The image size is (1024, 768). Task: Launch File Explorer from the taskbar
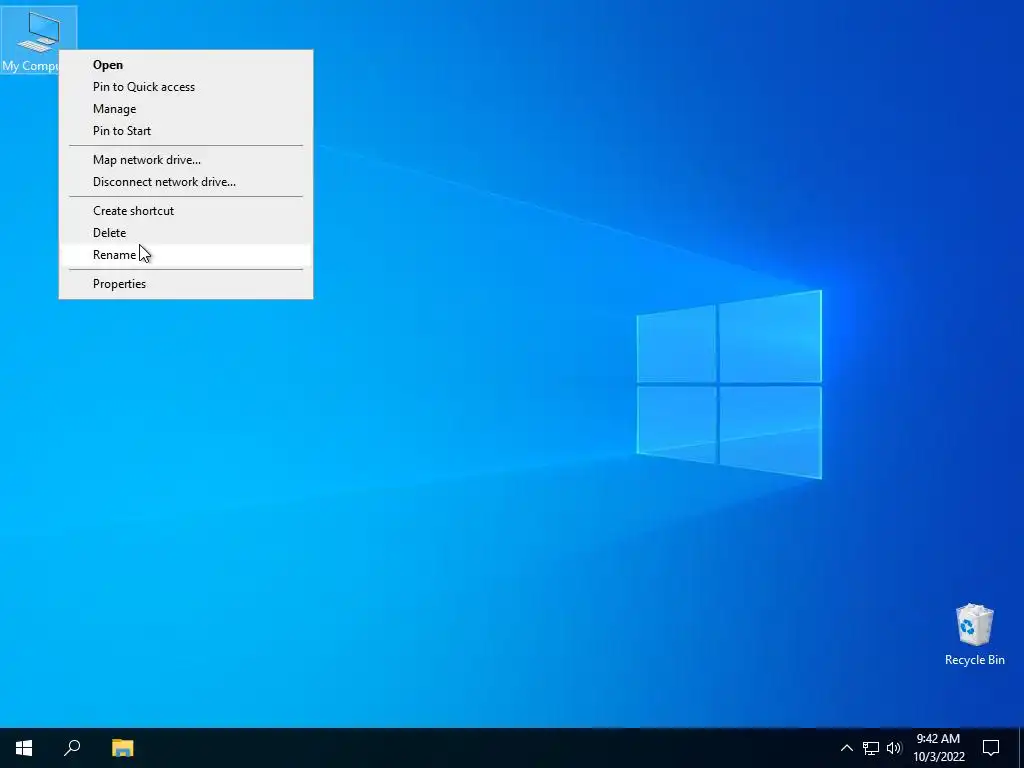pyautogui.click(x=122, y=748)
